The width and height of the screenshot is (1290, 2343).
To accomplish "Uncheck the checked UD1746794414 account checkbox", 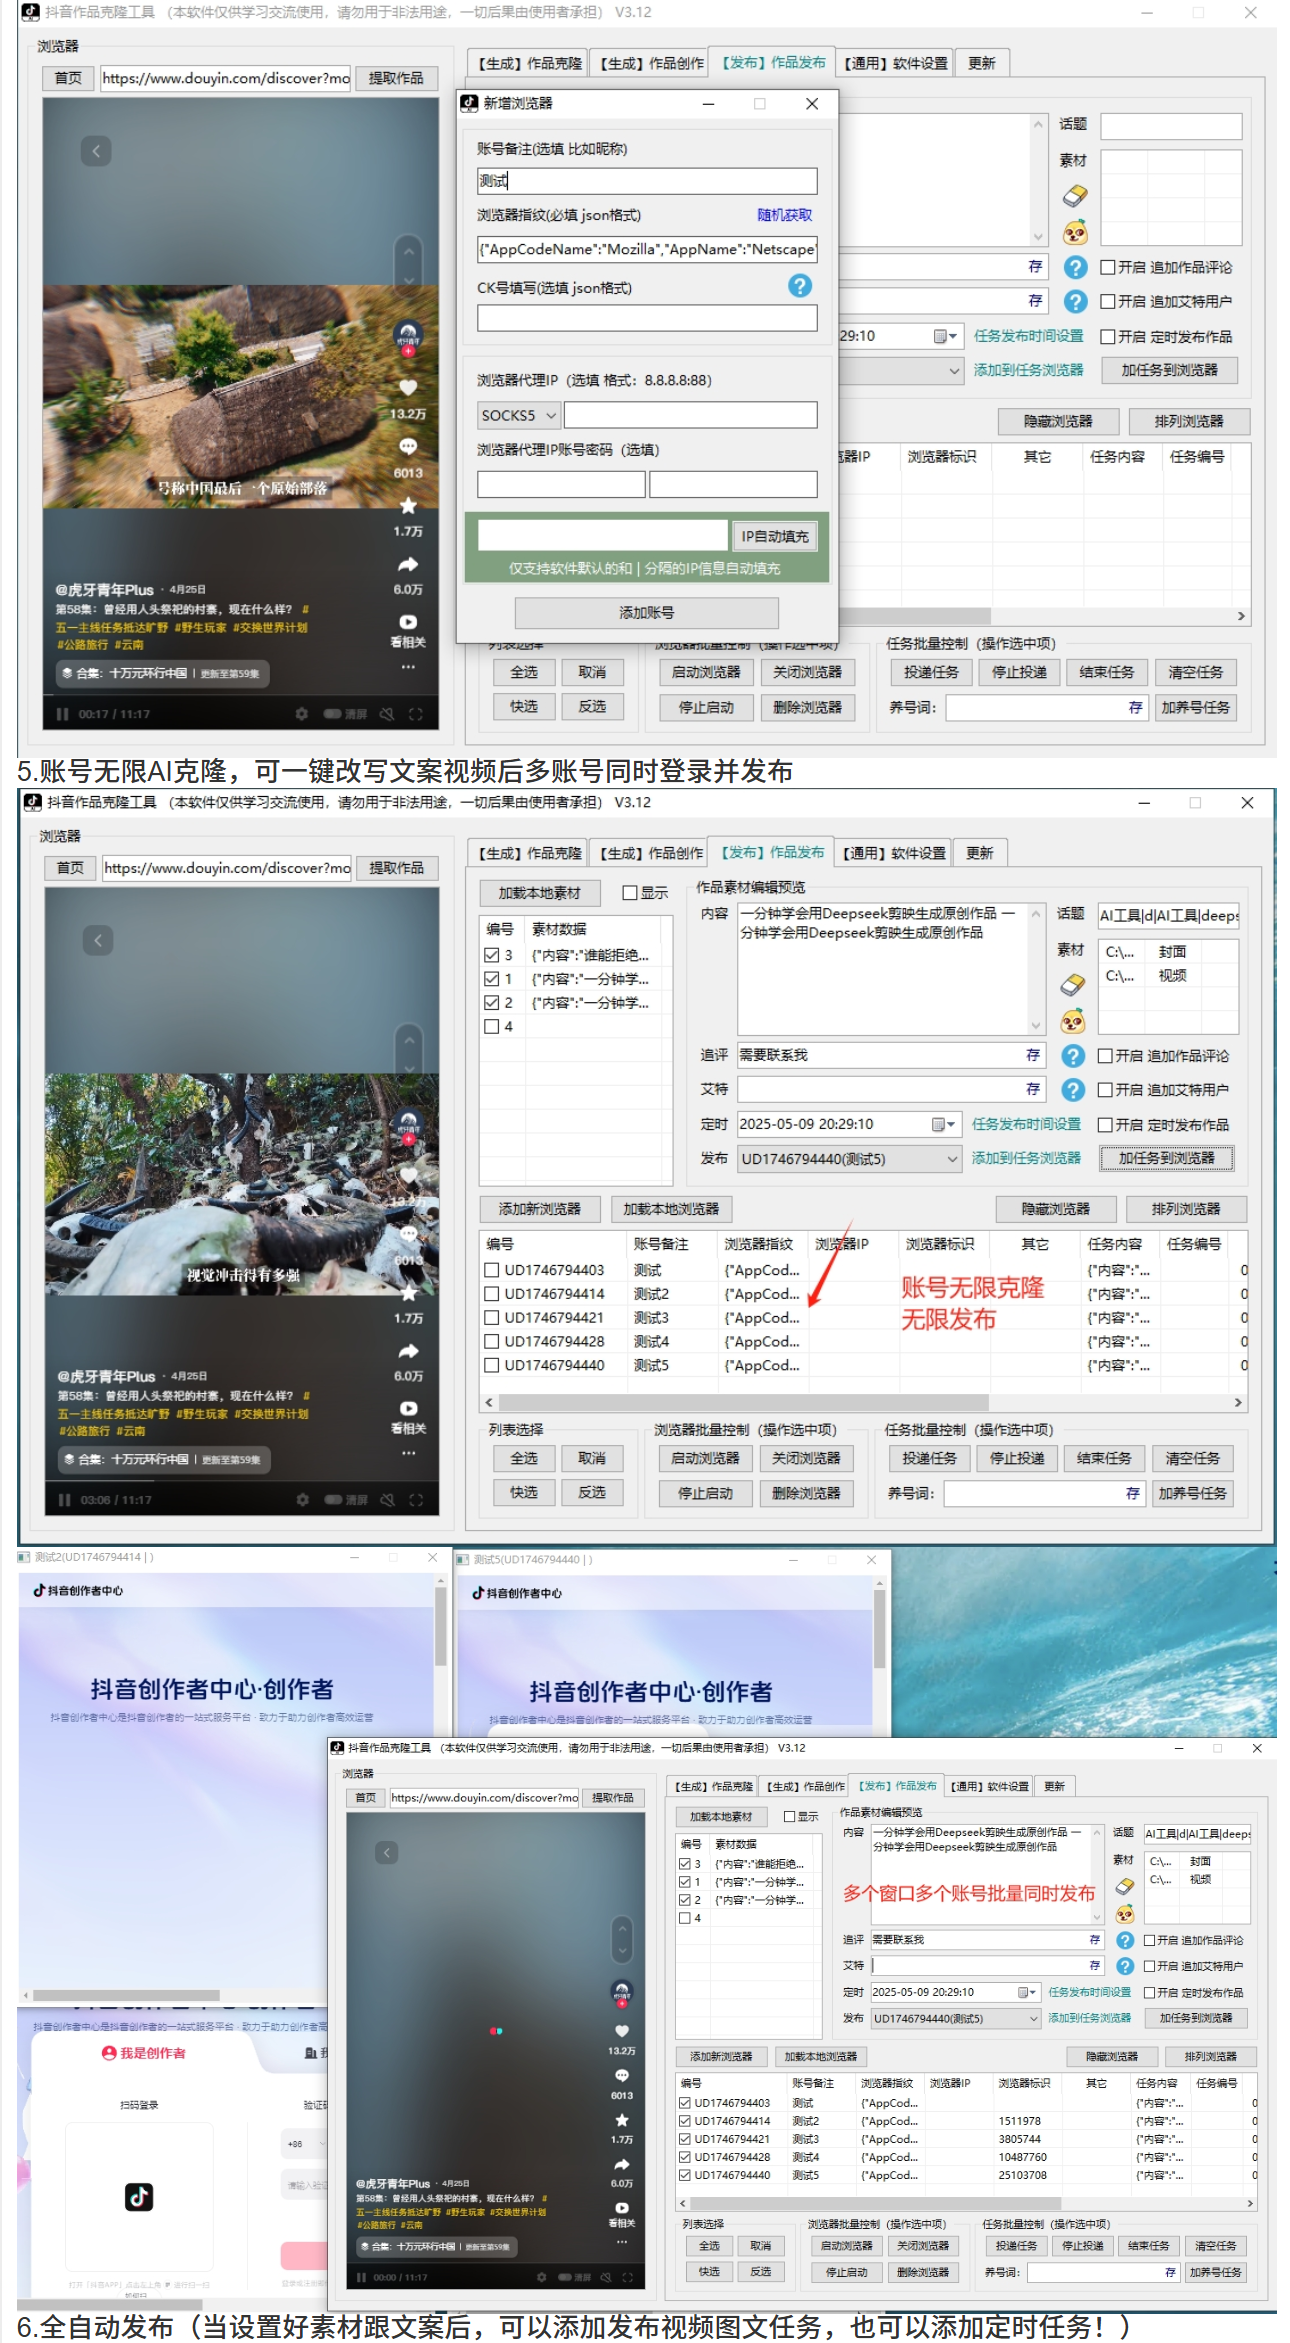I will (x=685, y=2121).
